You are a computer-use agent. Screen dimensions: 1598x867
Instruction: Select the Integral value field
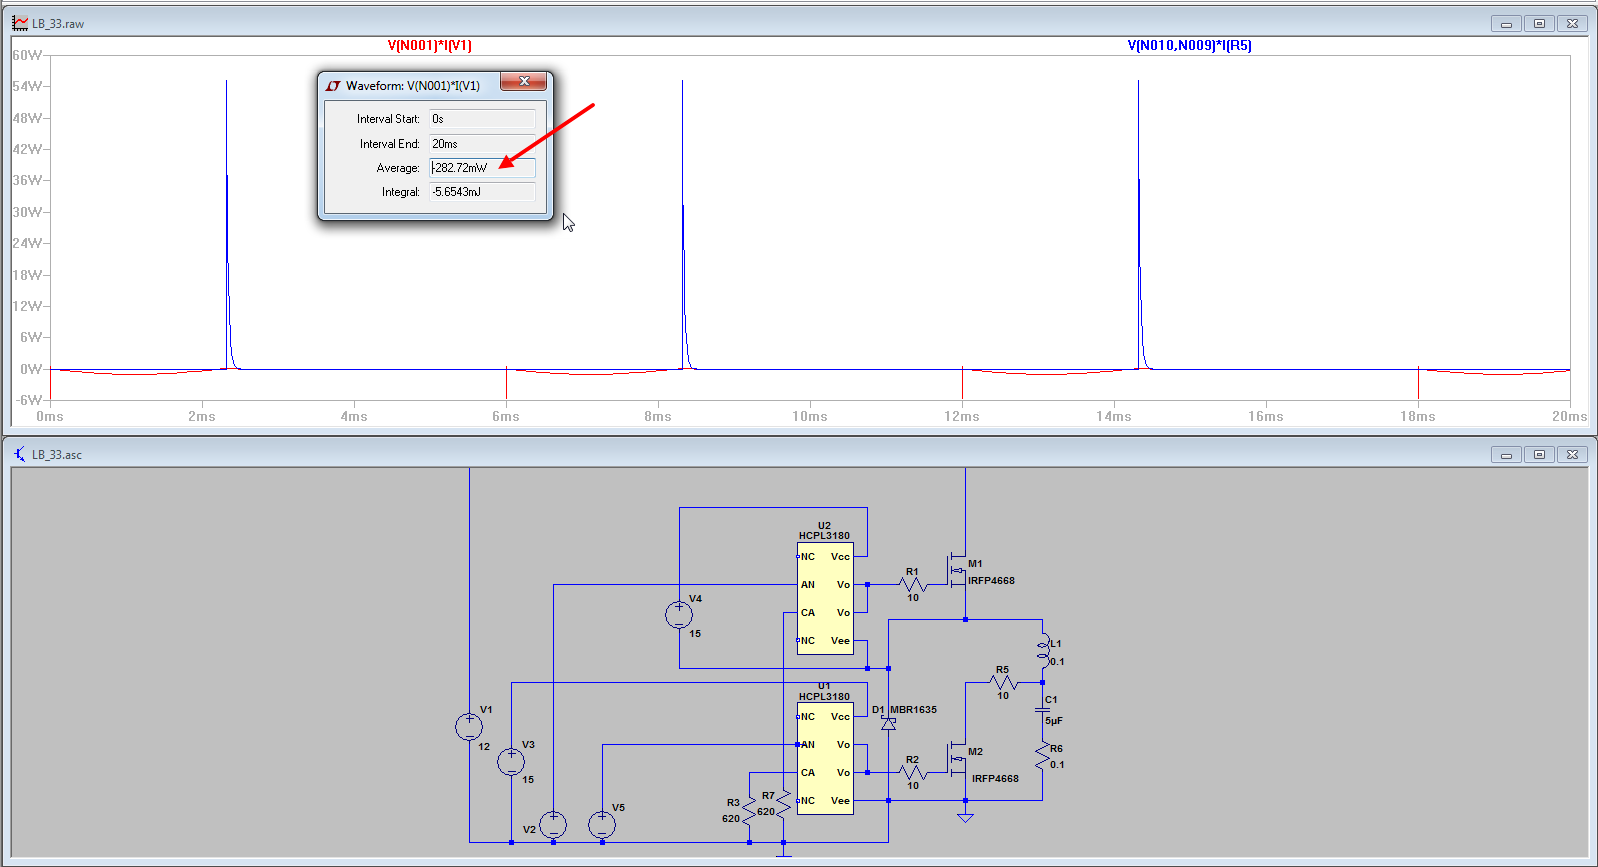(x=482, y=192)
